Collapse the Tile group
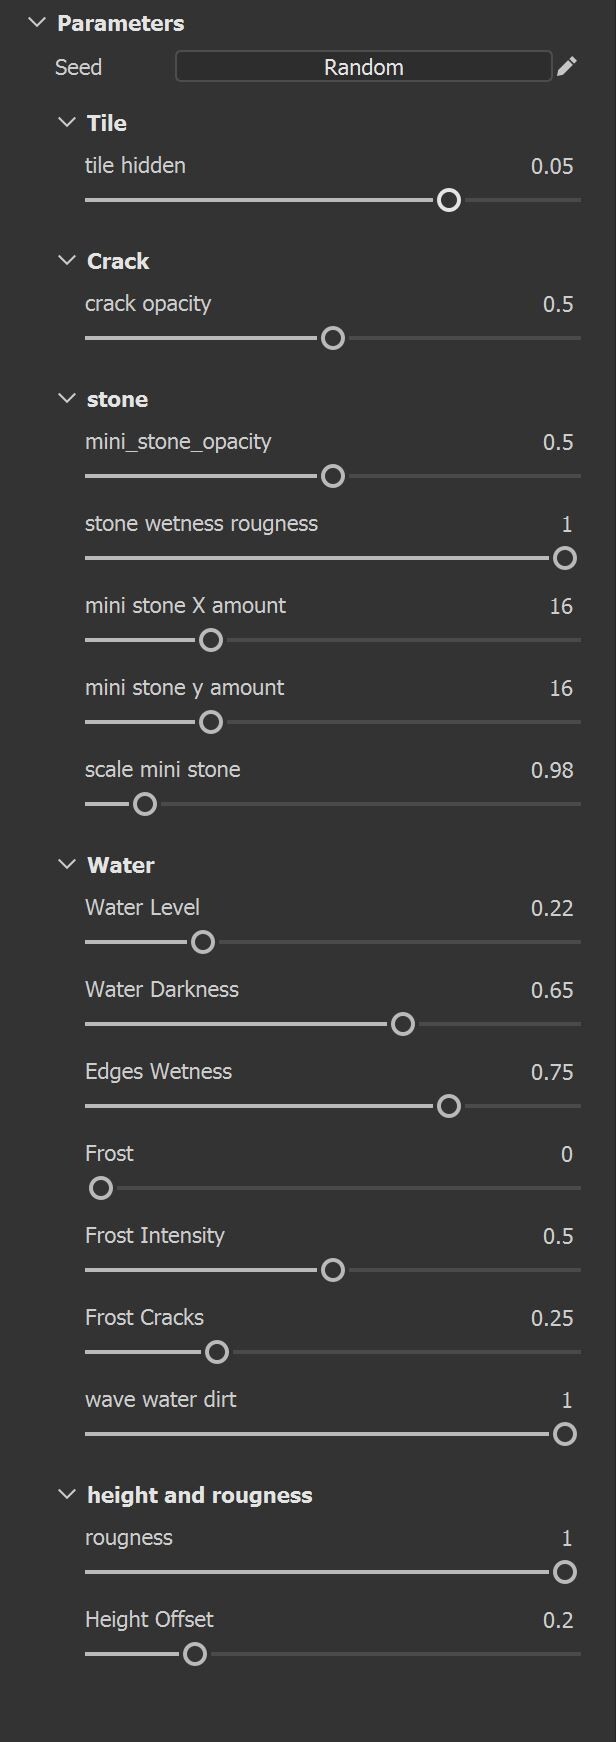 click(67, 123)
